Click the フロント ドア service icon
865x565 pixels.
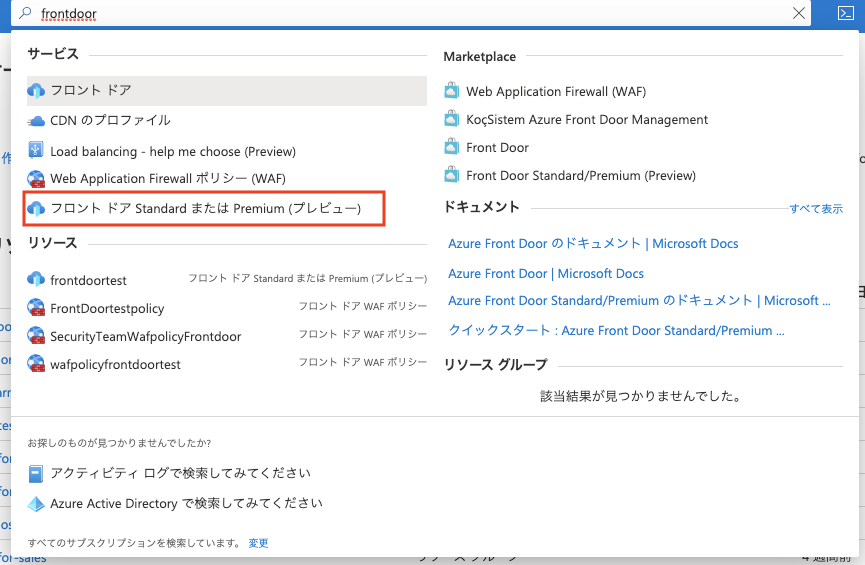point(36,90)
